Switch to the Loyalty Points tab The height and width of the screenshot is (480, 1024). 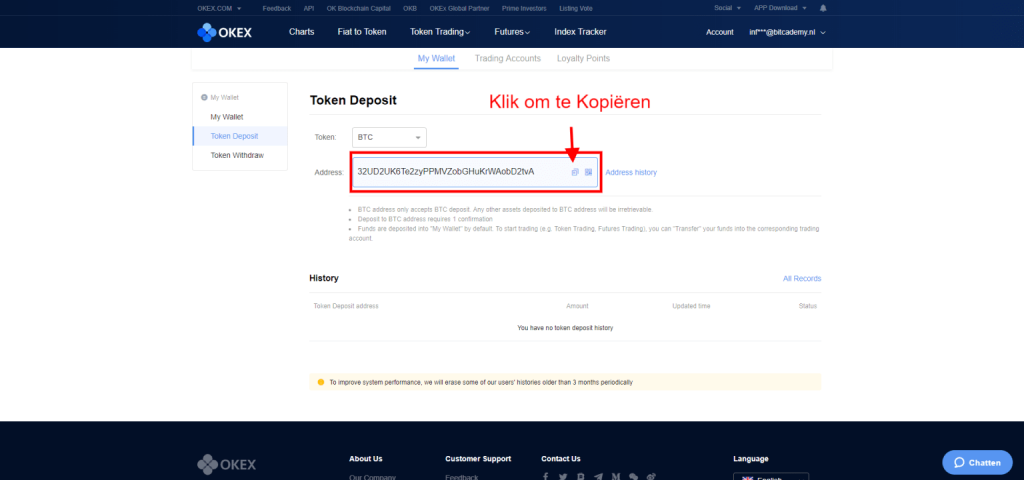(x=583, y=58)
